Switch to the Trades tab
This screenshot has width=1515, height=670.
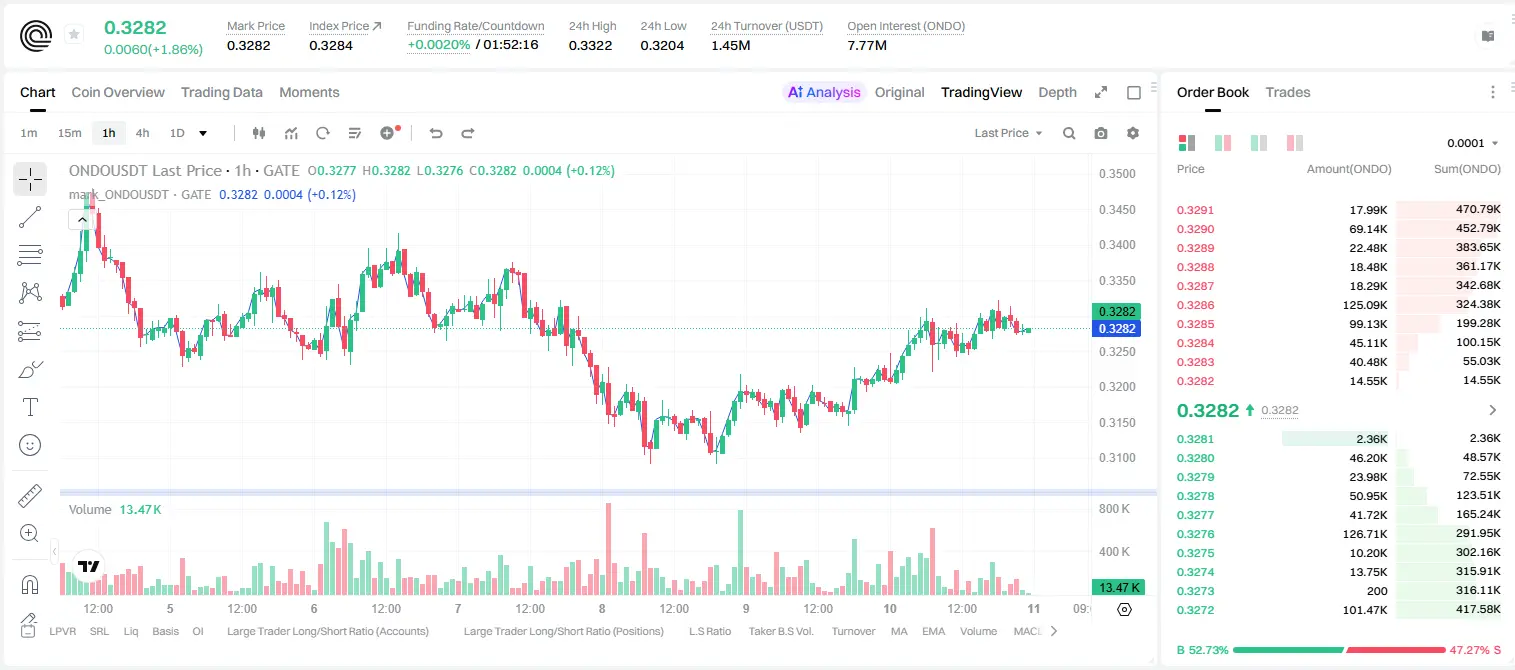(1287, 92)
